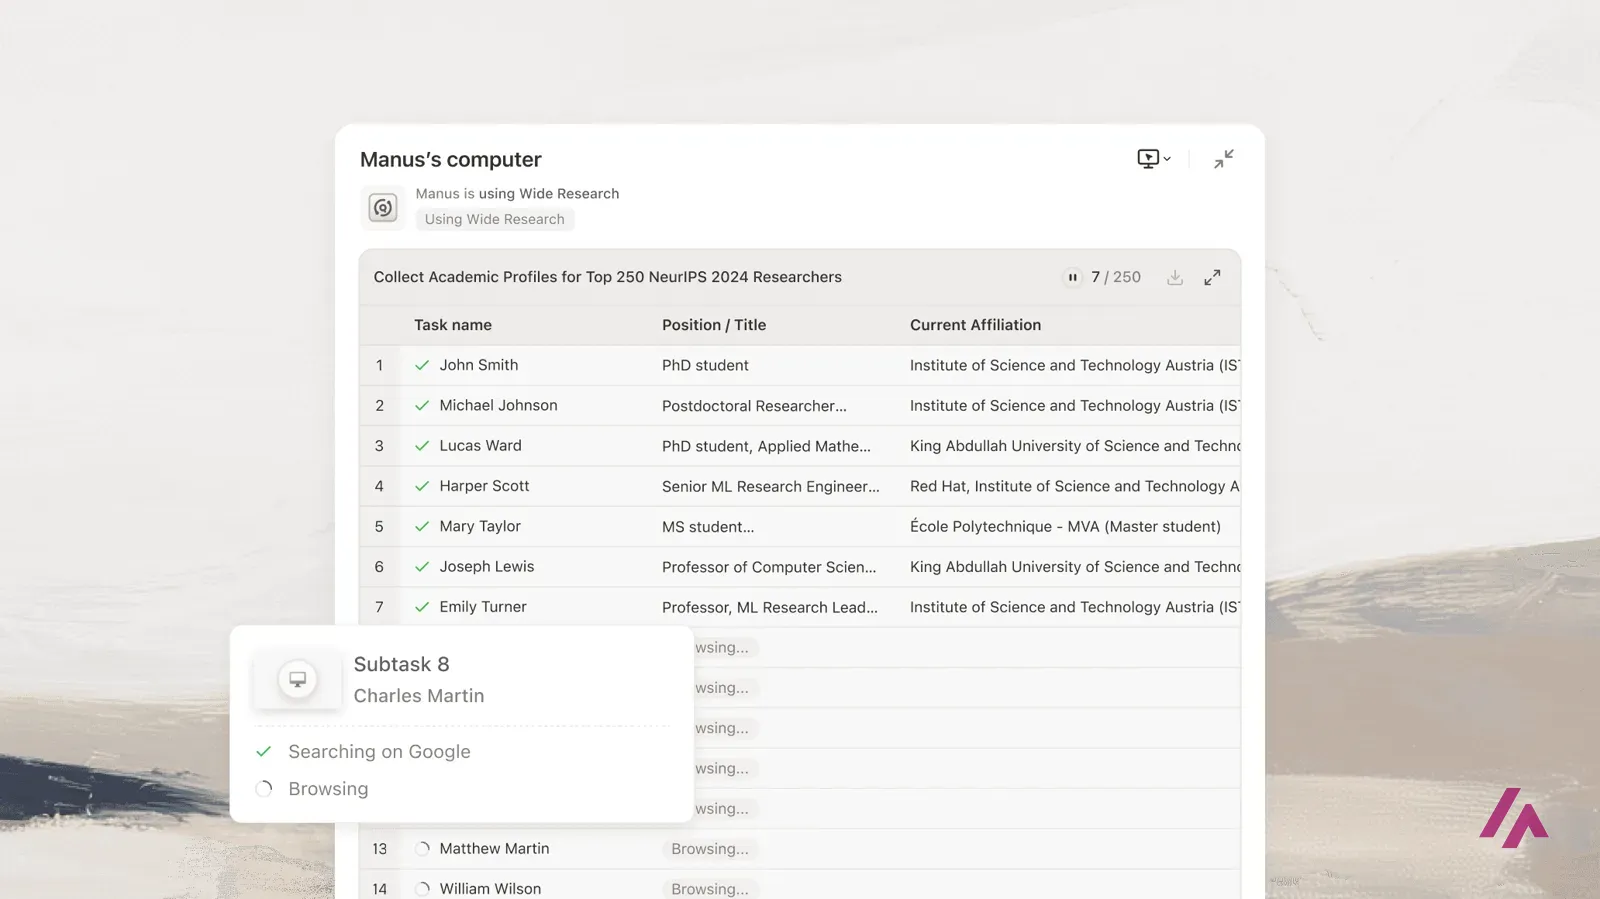Viewport: 1600px width, 899px height.
Task: Click the MS student cell for Mary Taylor
Action: click(x=708, y=527)
